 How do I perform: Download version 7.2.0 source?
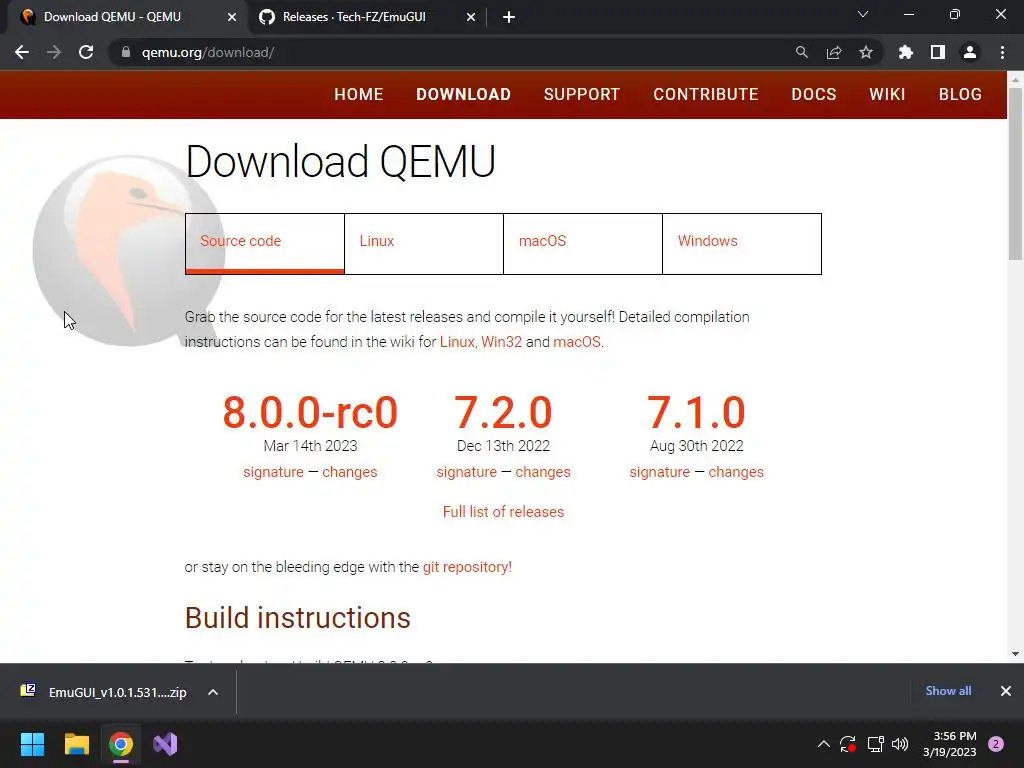pos(504,413)
